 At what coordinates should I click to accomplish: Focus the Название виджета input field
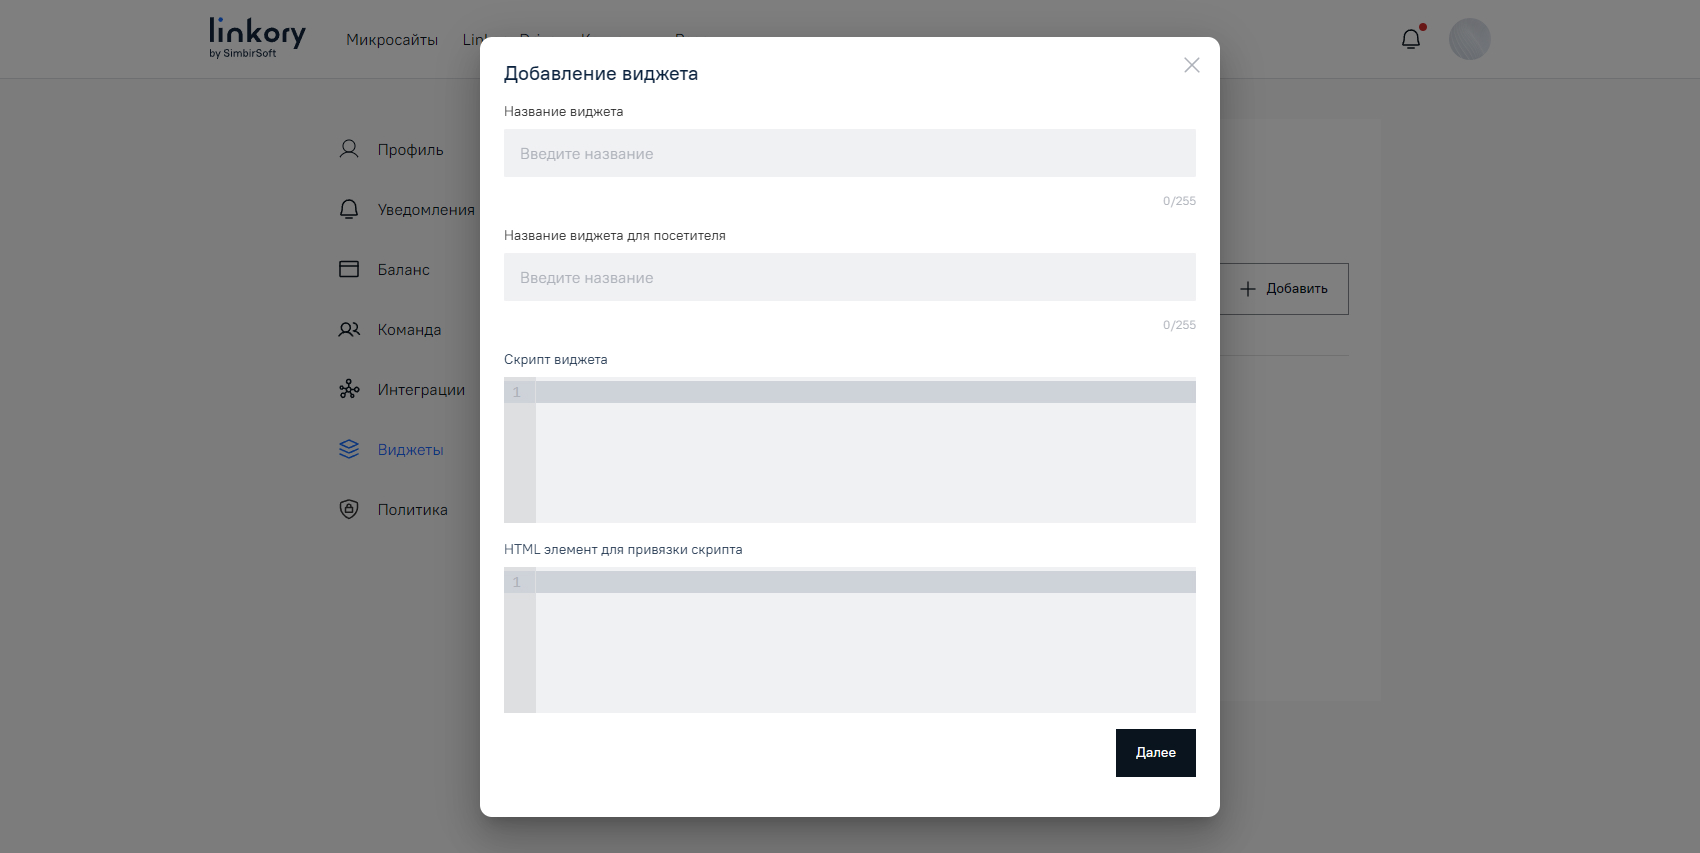click(x=849, y=153)
